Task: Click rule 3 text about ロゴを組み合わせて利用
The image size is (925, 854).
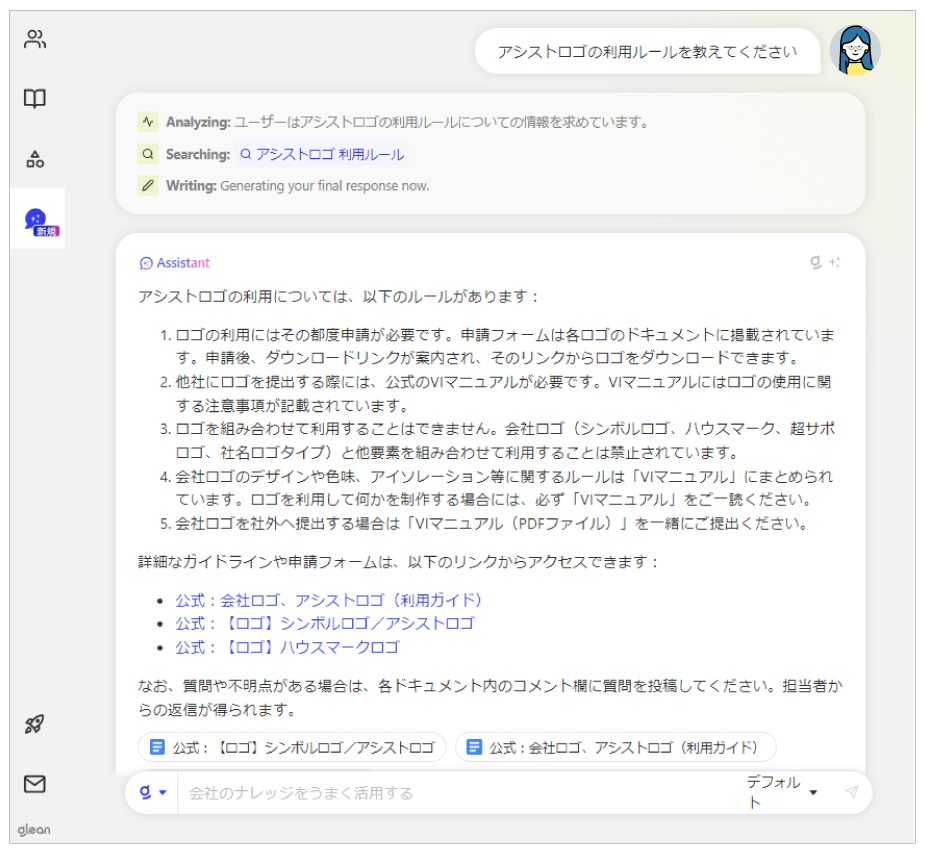Action: (x=505, y=441)
